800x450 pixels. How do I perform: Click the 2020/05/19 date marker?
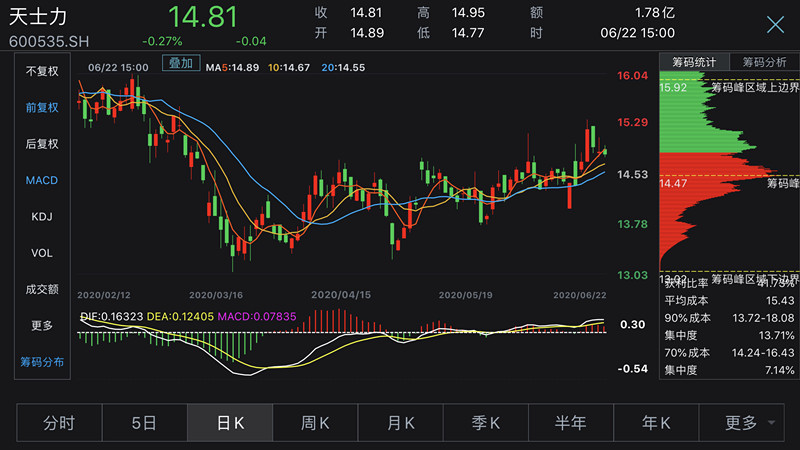(465, 295)
